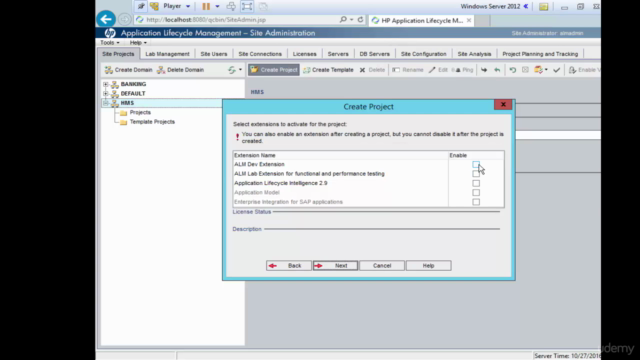Send Ctrl+Alt+Del to the VM
This screenshot has height=360, width=640.
(x=231, y=6)
